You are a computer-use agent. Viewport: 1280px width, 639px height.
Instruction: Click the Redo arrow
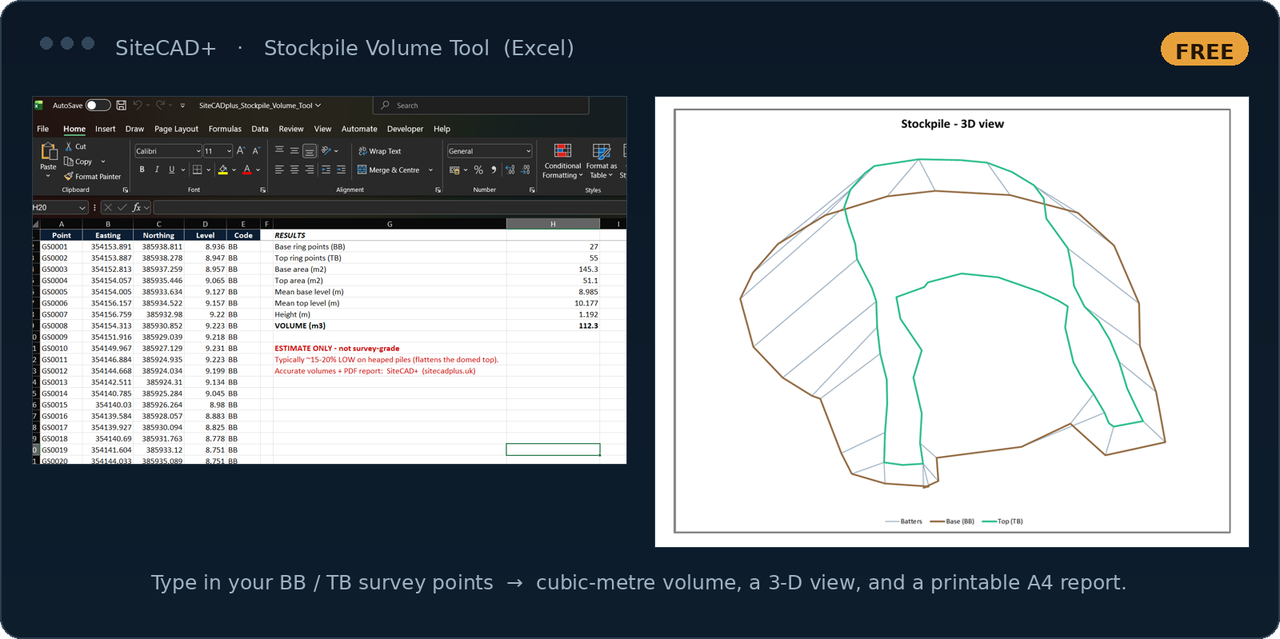click(160, 105)
